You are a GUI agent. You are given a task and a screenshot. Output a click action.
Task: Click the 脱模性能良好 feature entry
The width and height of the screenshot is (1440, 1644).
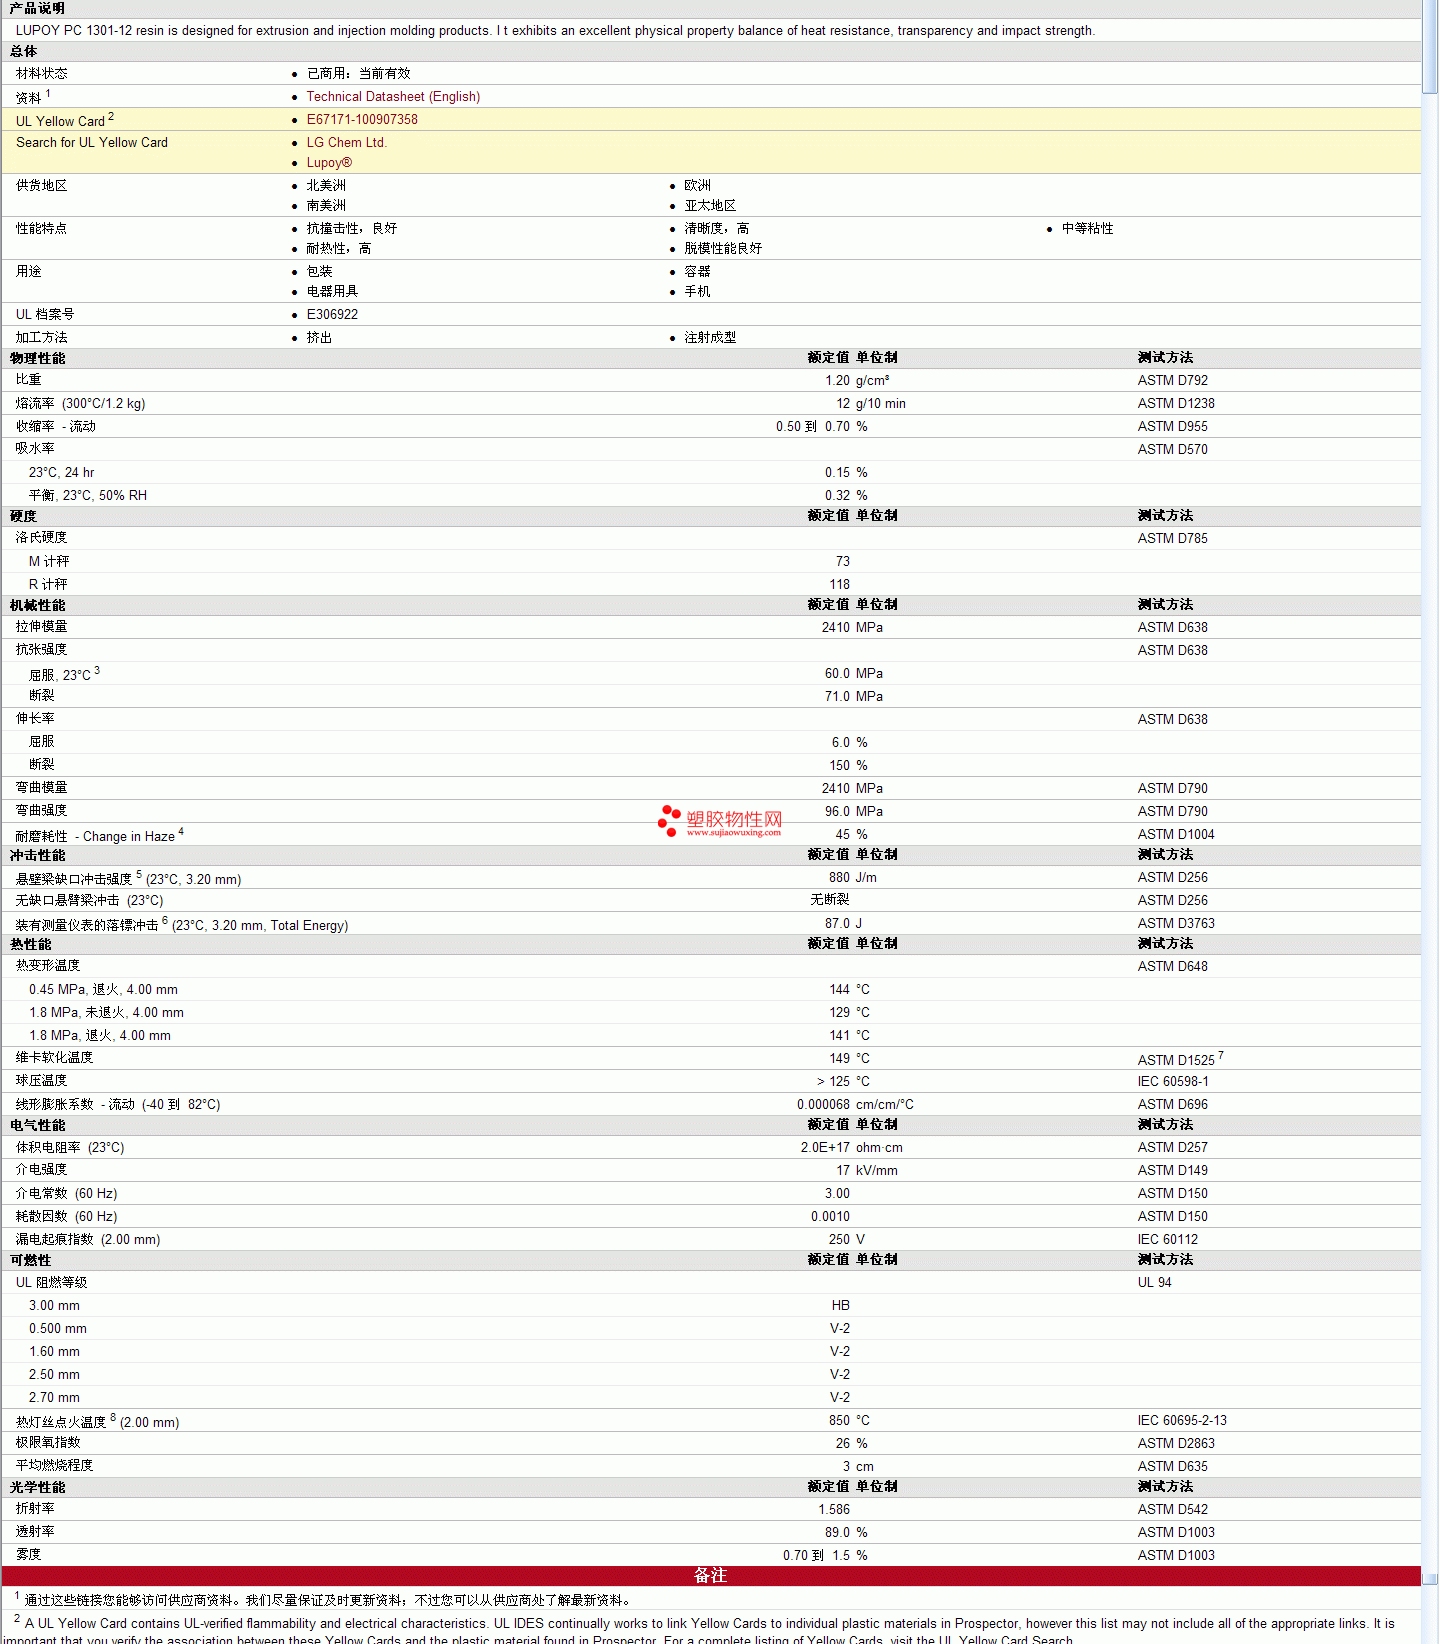[x=723, y=249]
